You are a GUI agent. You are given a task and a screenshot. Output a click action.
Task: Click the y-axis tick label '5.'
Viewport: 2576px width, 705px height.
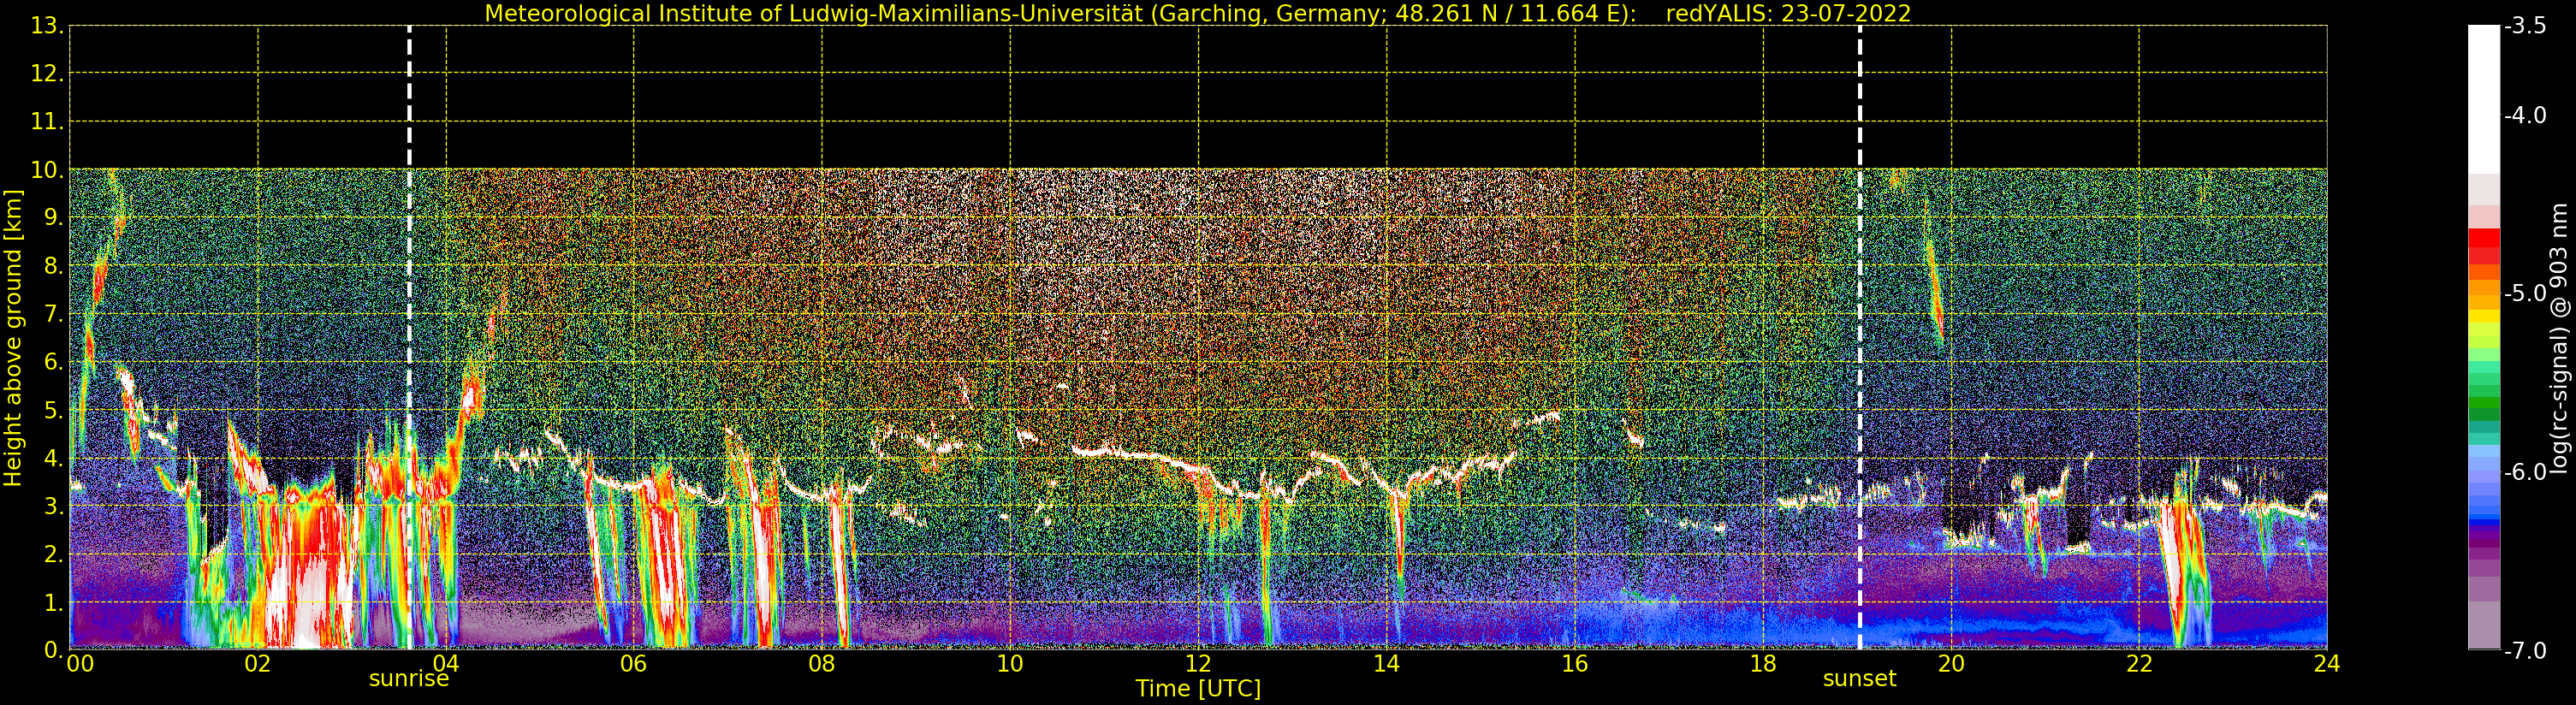click(54, 410)
